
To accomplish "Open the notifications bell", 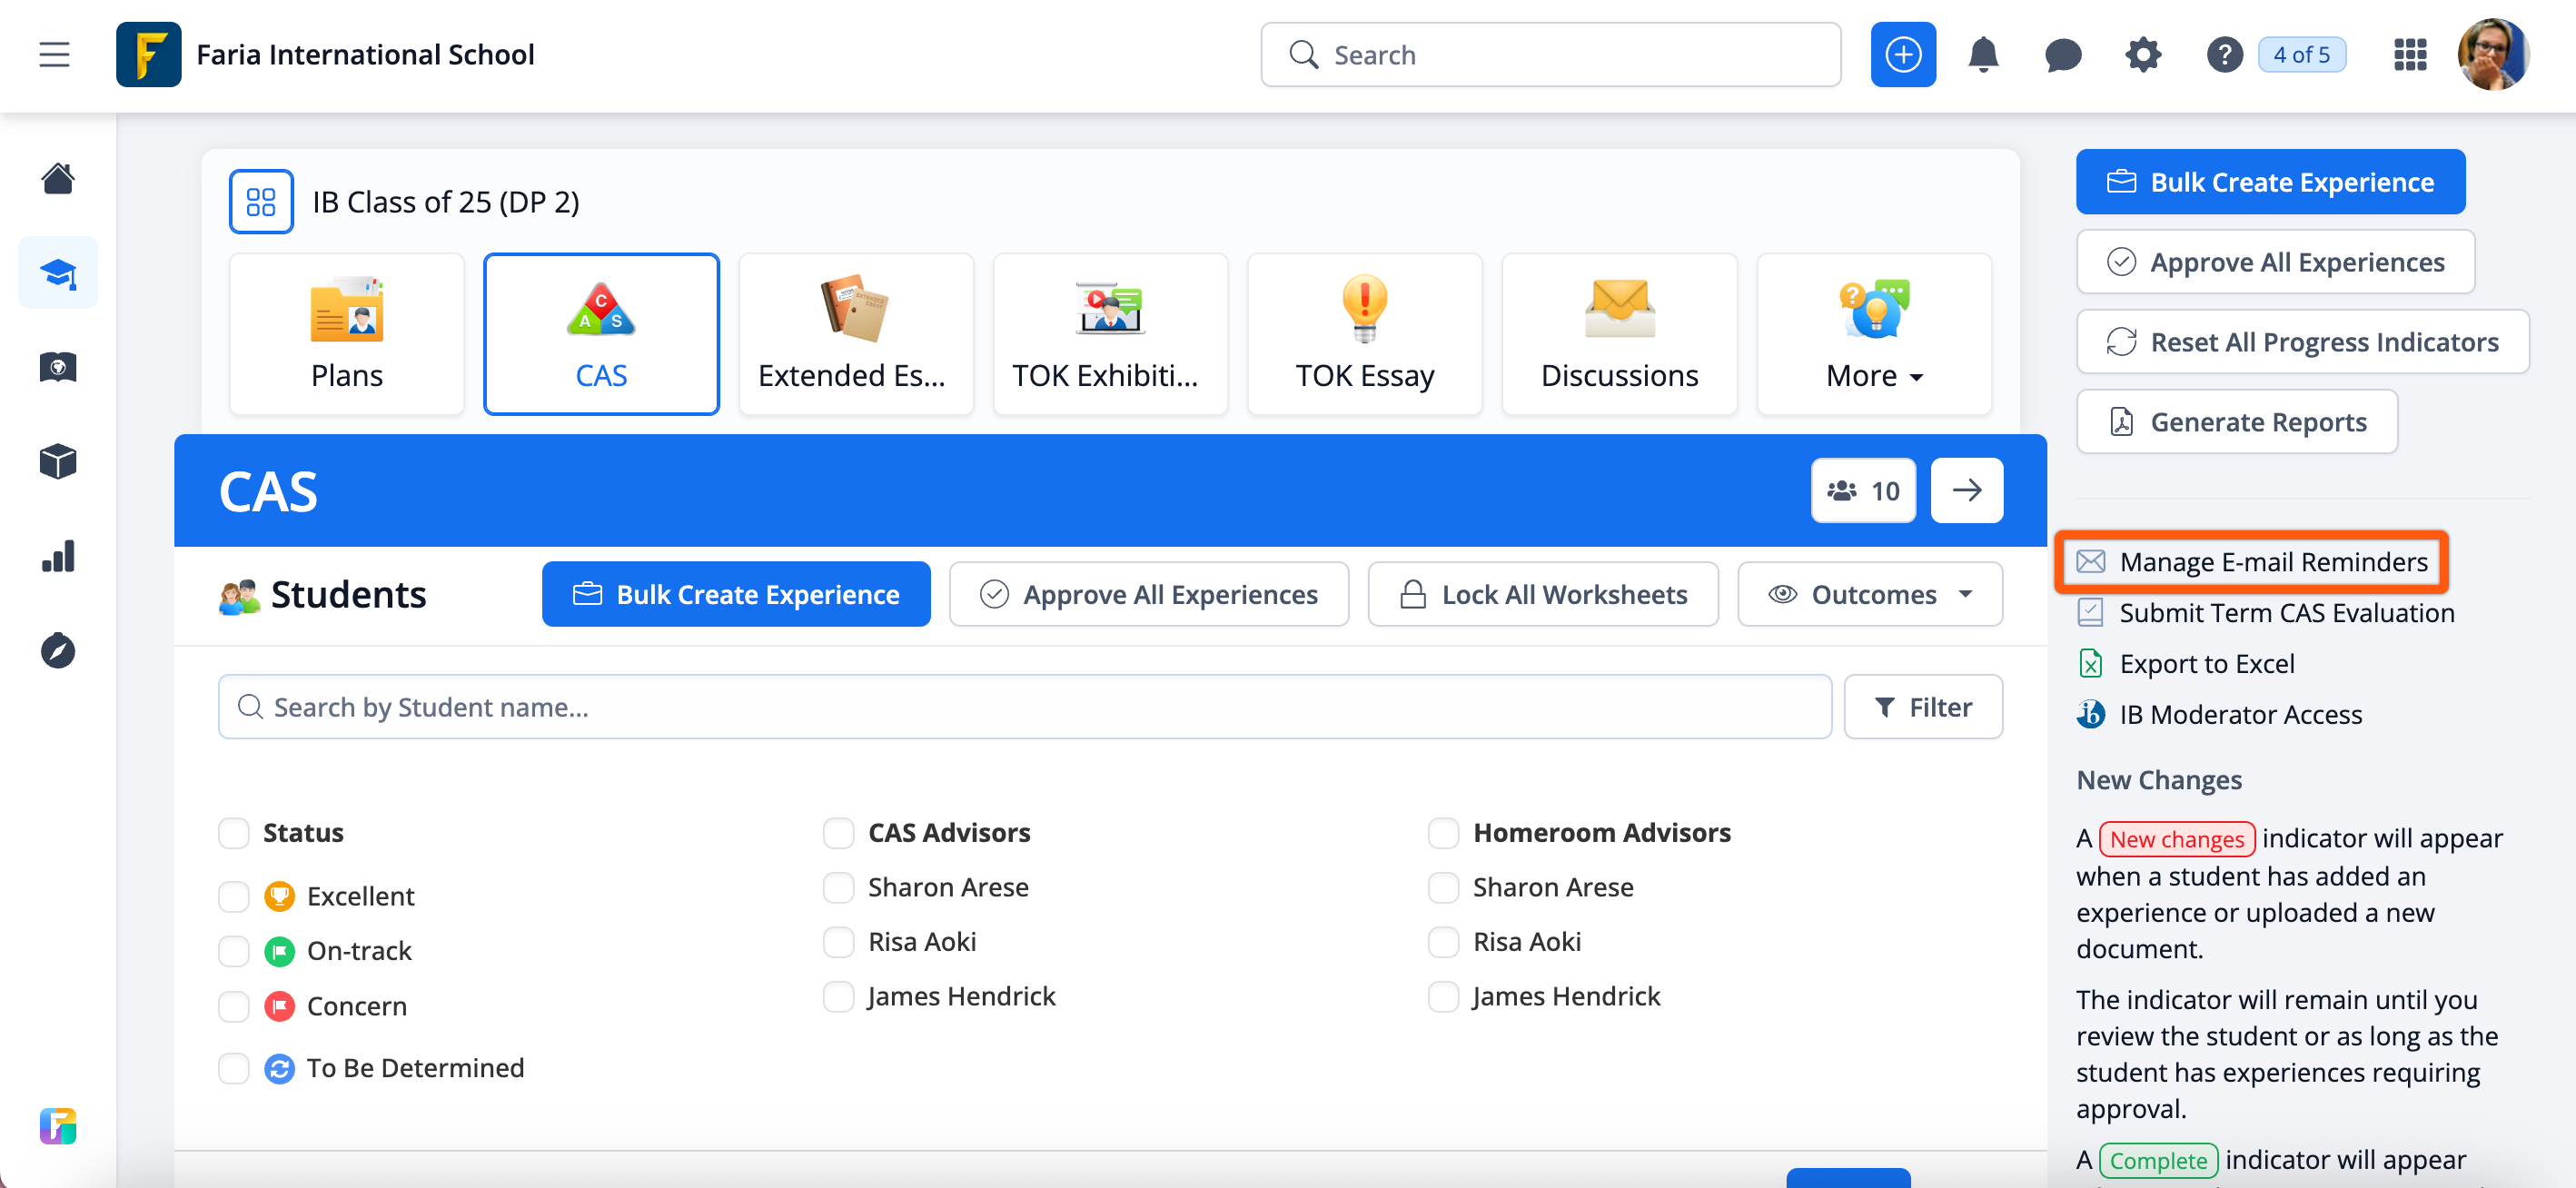I will pos(1982,54).
